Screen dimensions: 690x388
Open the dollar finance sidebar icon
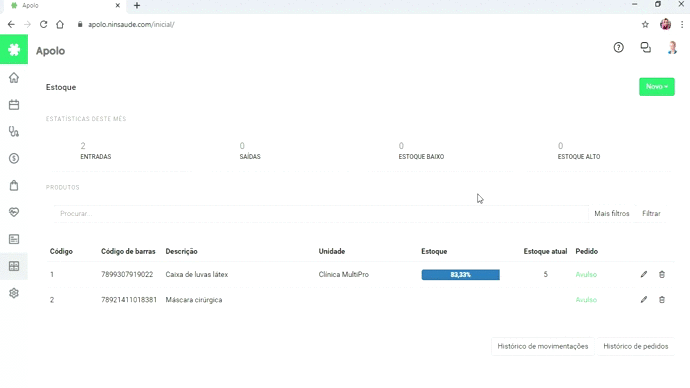[x=14, y=158]
